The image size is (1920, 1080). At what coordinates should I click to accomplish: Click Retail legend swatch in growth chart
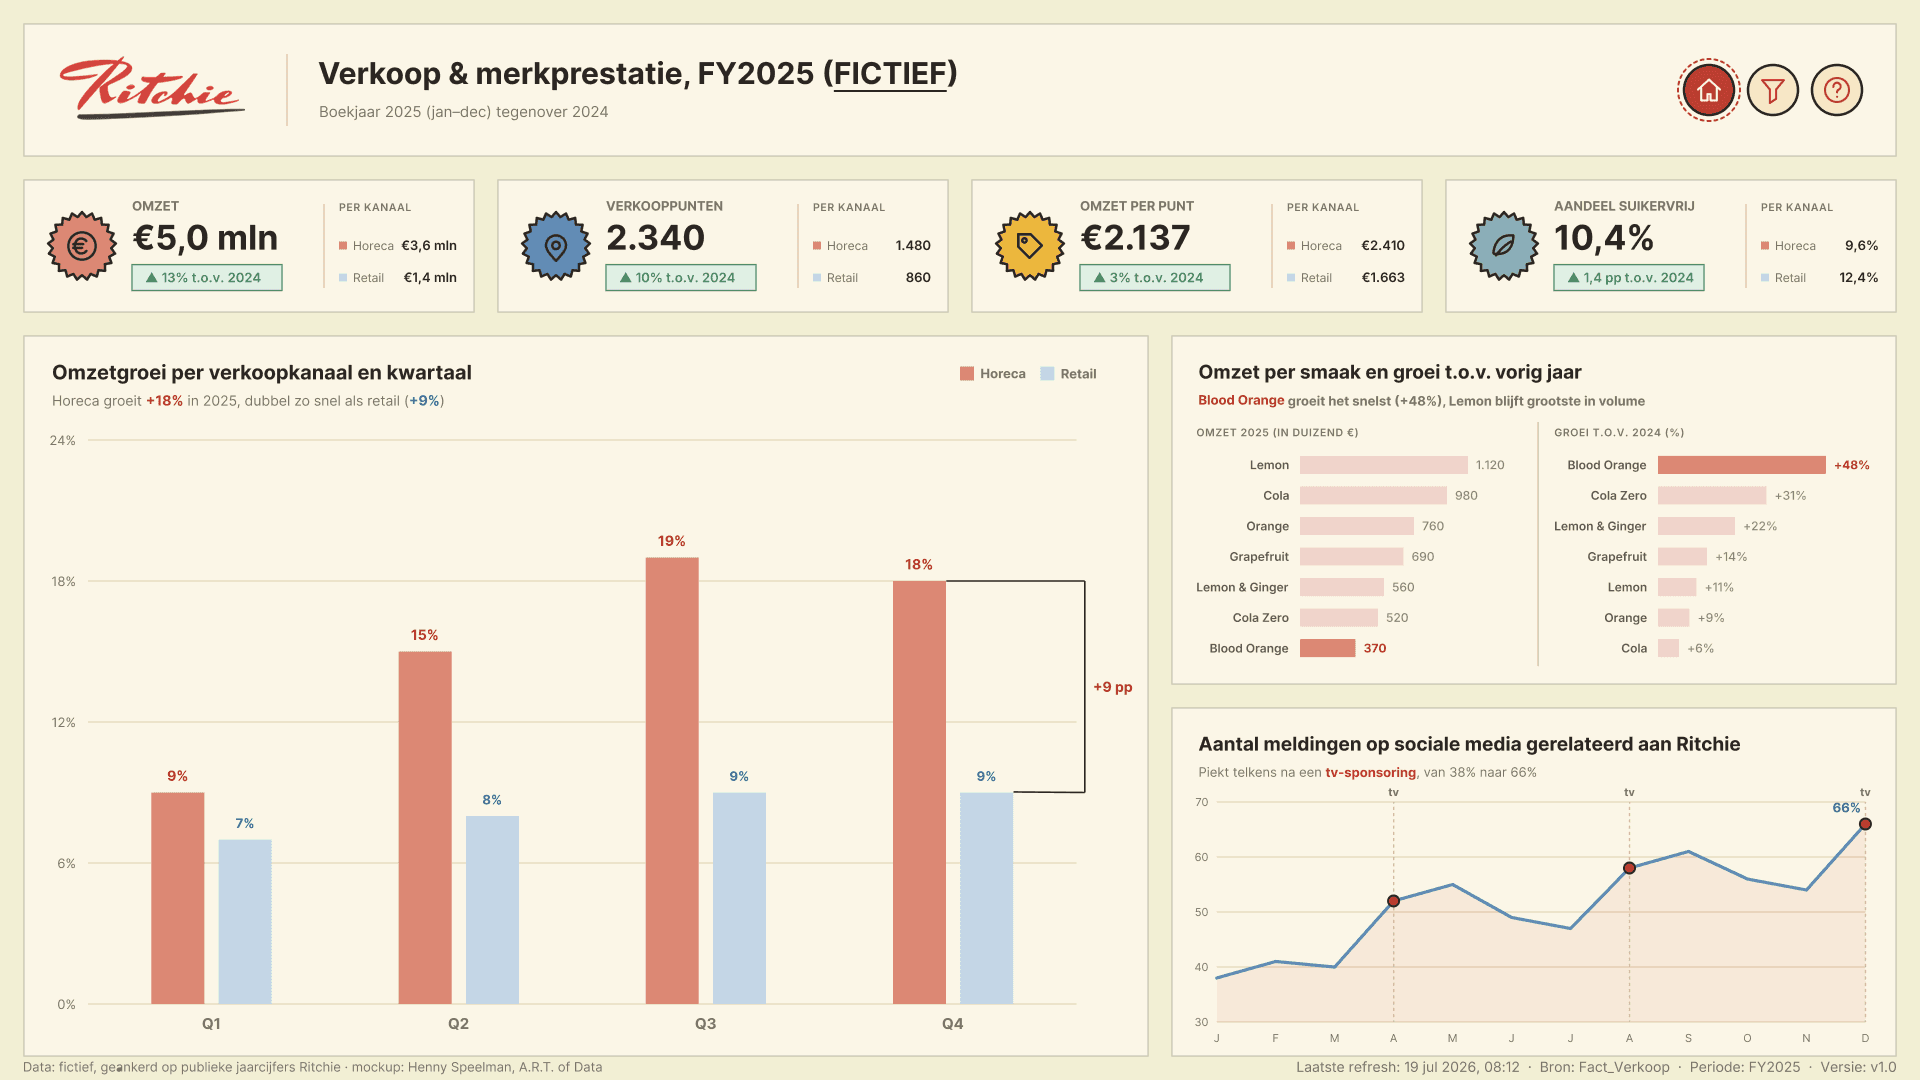1047,374
